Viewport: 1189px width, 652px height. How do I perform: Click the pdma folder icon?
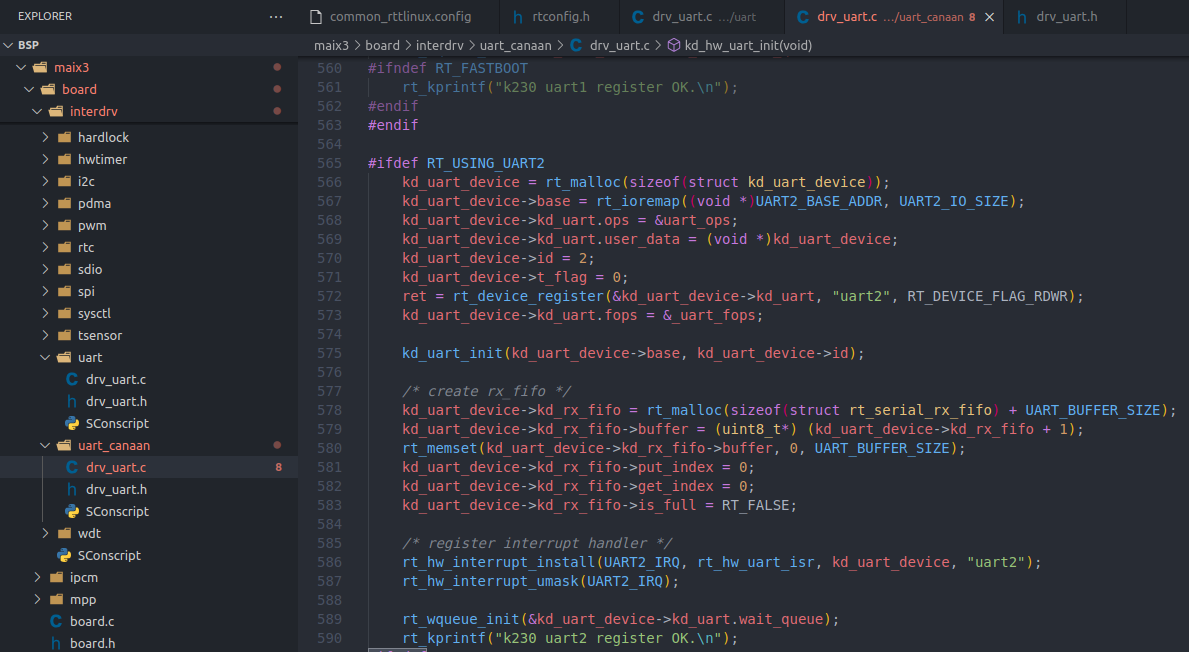coord(64,203)
